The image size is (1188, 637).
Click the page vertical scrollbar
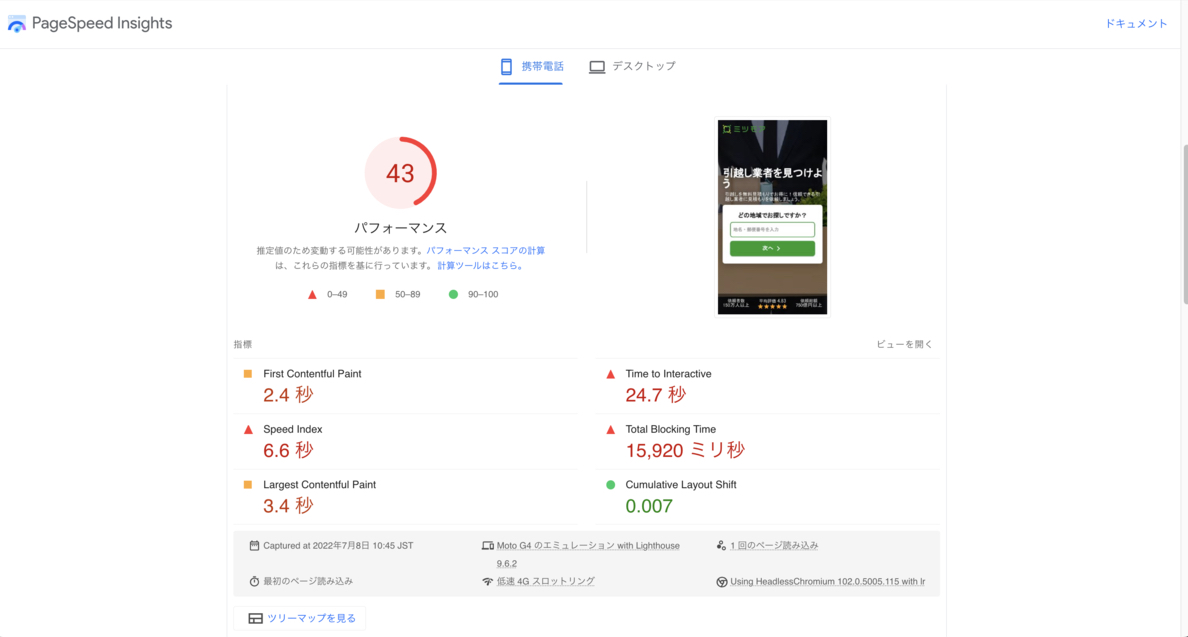[x=1184, y=224]
